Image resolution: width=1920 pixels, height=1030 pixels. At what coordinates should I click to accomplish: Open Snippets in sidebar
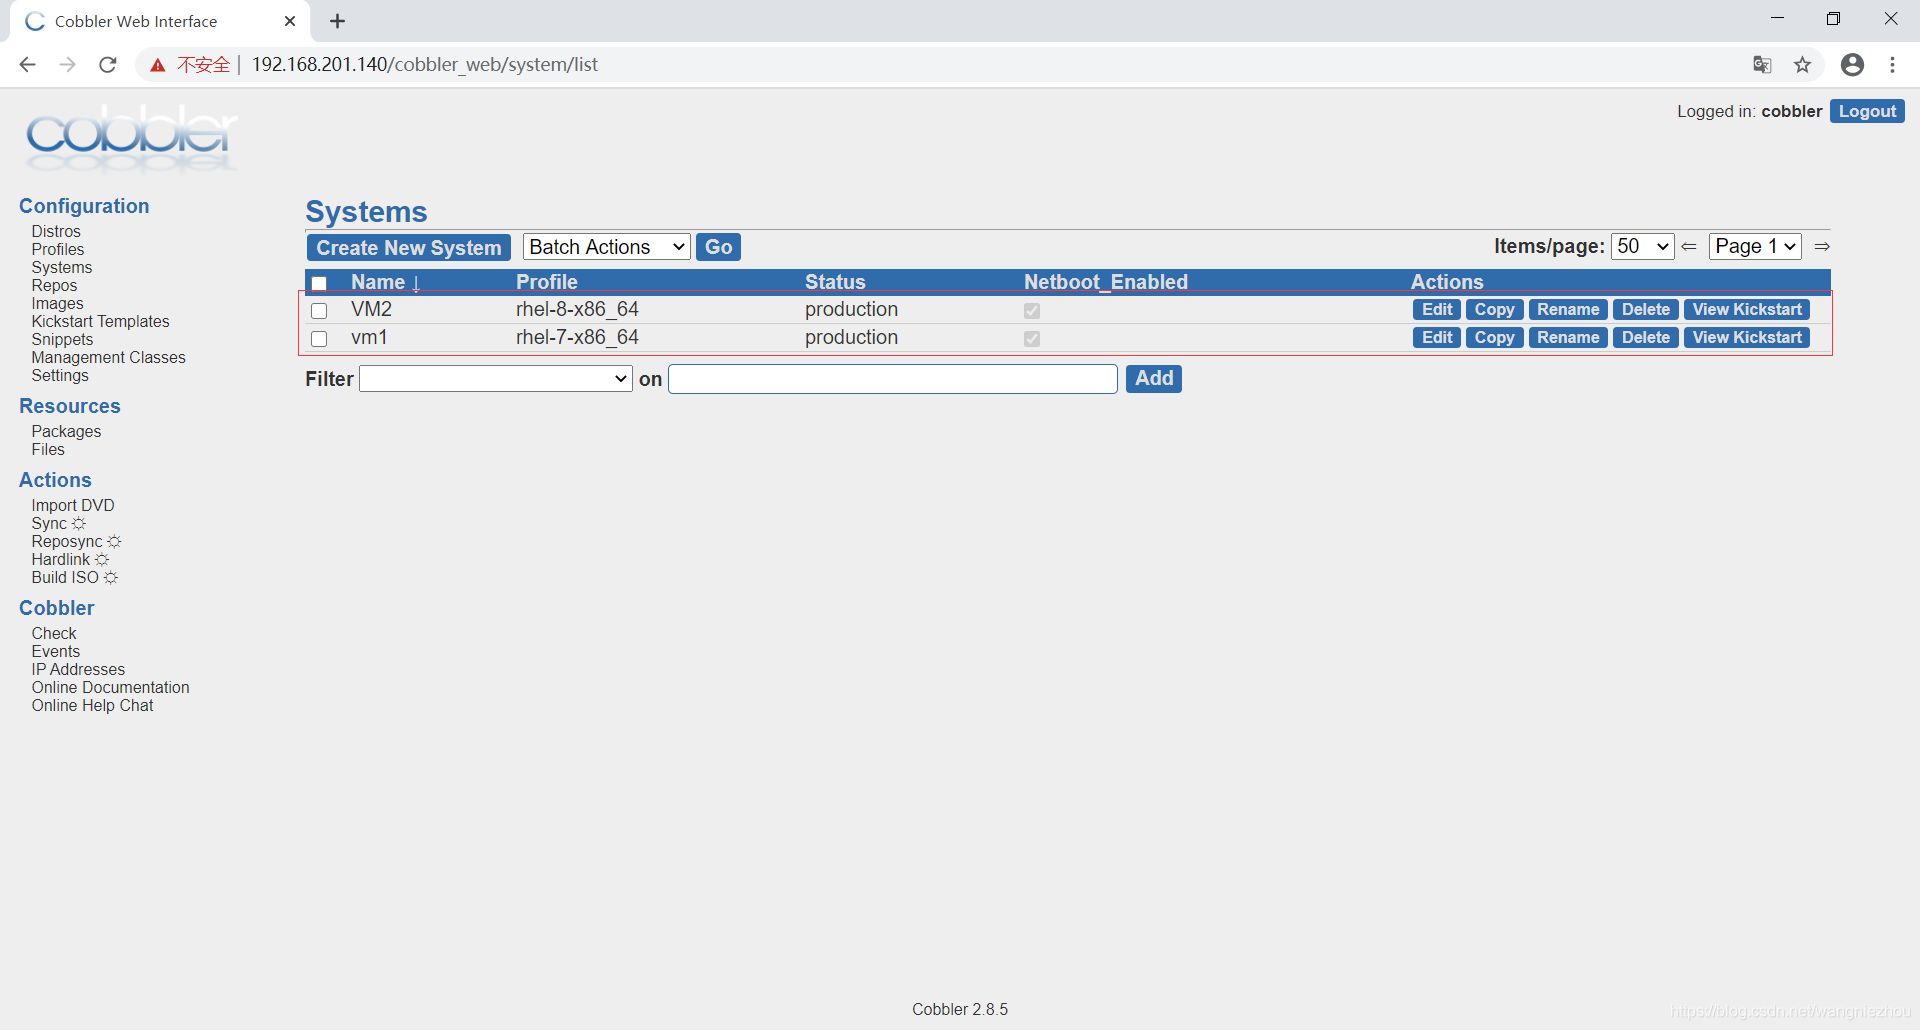click(x=62, y=339)
